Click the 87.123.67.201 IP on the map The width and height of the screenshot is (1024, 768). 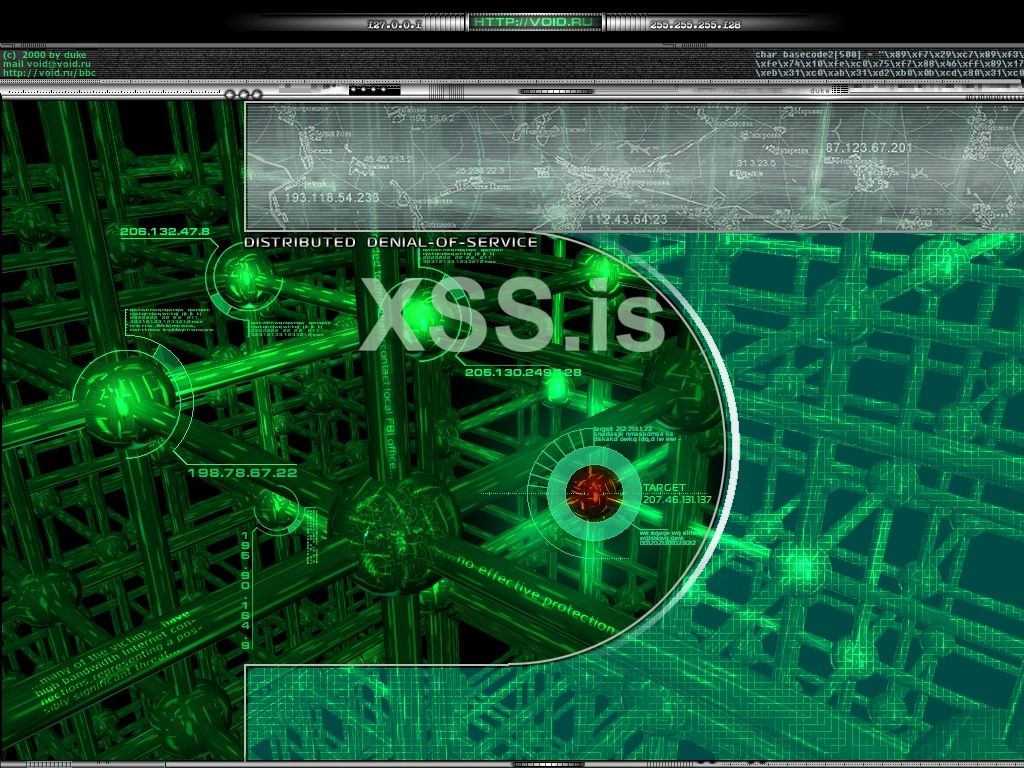[x=869, y=148]
